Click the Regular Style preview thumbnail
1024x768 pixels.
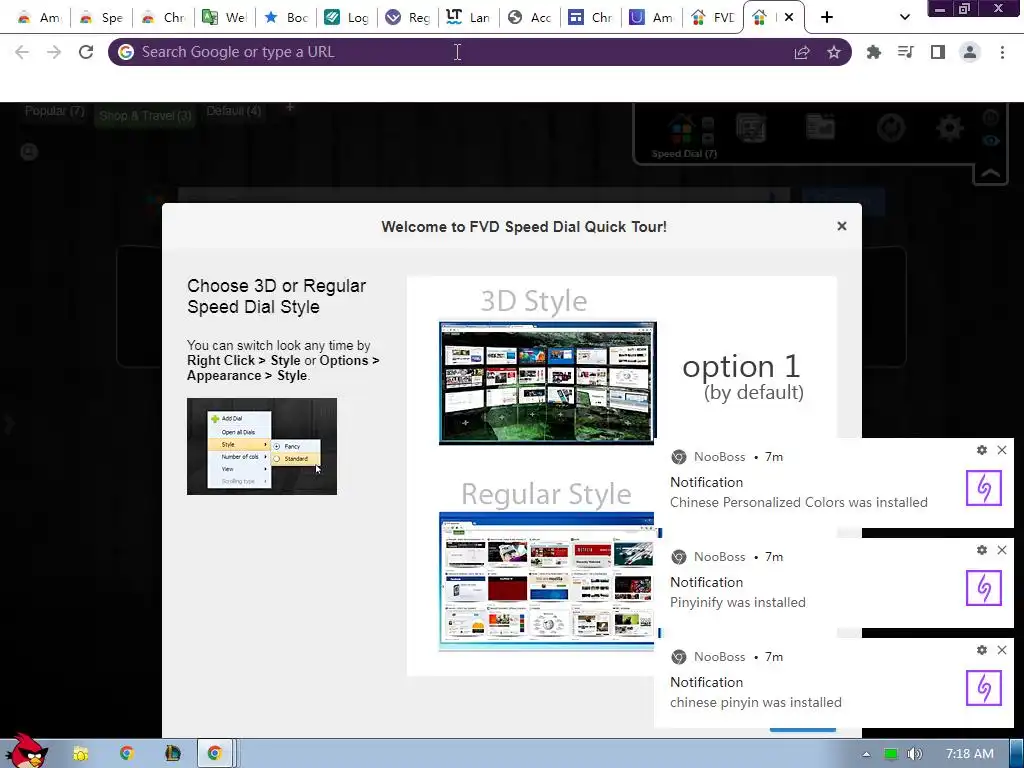tap(547, 582)
